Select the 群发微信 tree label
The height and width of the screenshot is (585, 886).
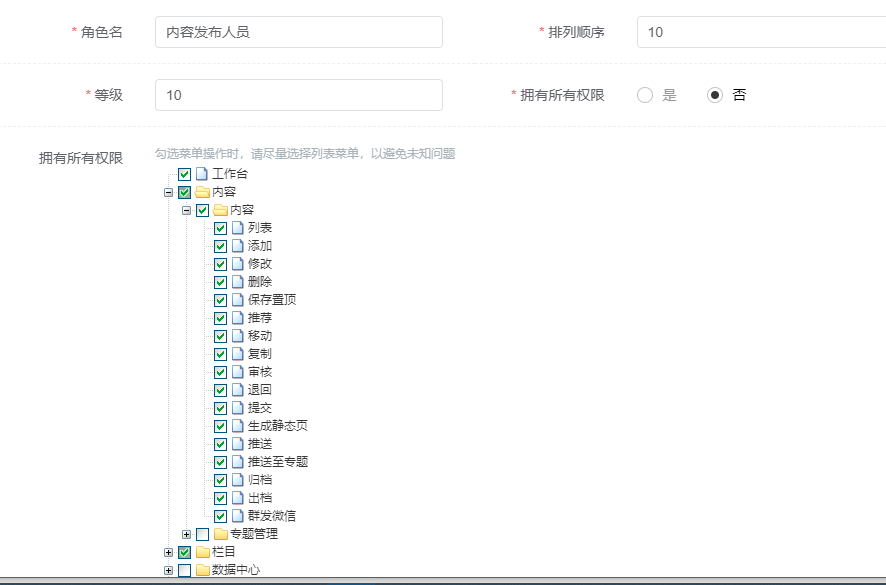tap(272, 515)
